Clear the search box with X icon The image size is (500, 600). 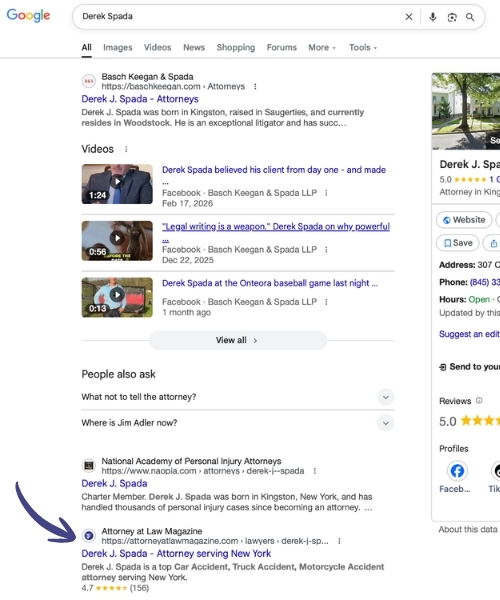(x=409, y=17)
